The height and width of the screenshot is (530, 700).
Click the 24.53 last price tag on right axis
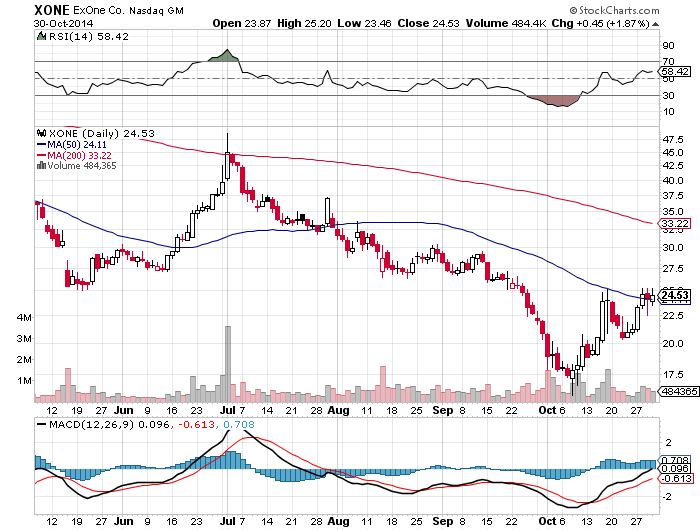point(675,295)
